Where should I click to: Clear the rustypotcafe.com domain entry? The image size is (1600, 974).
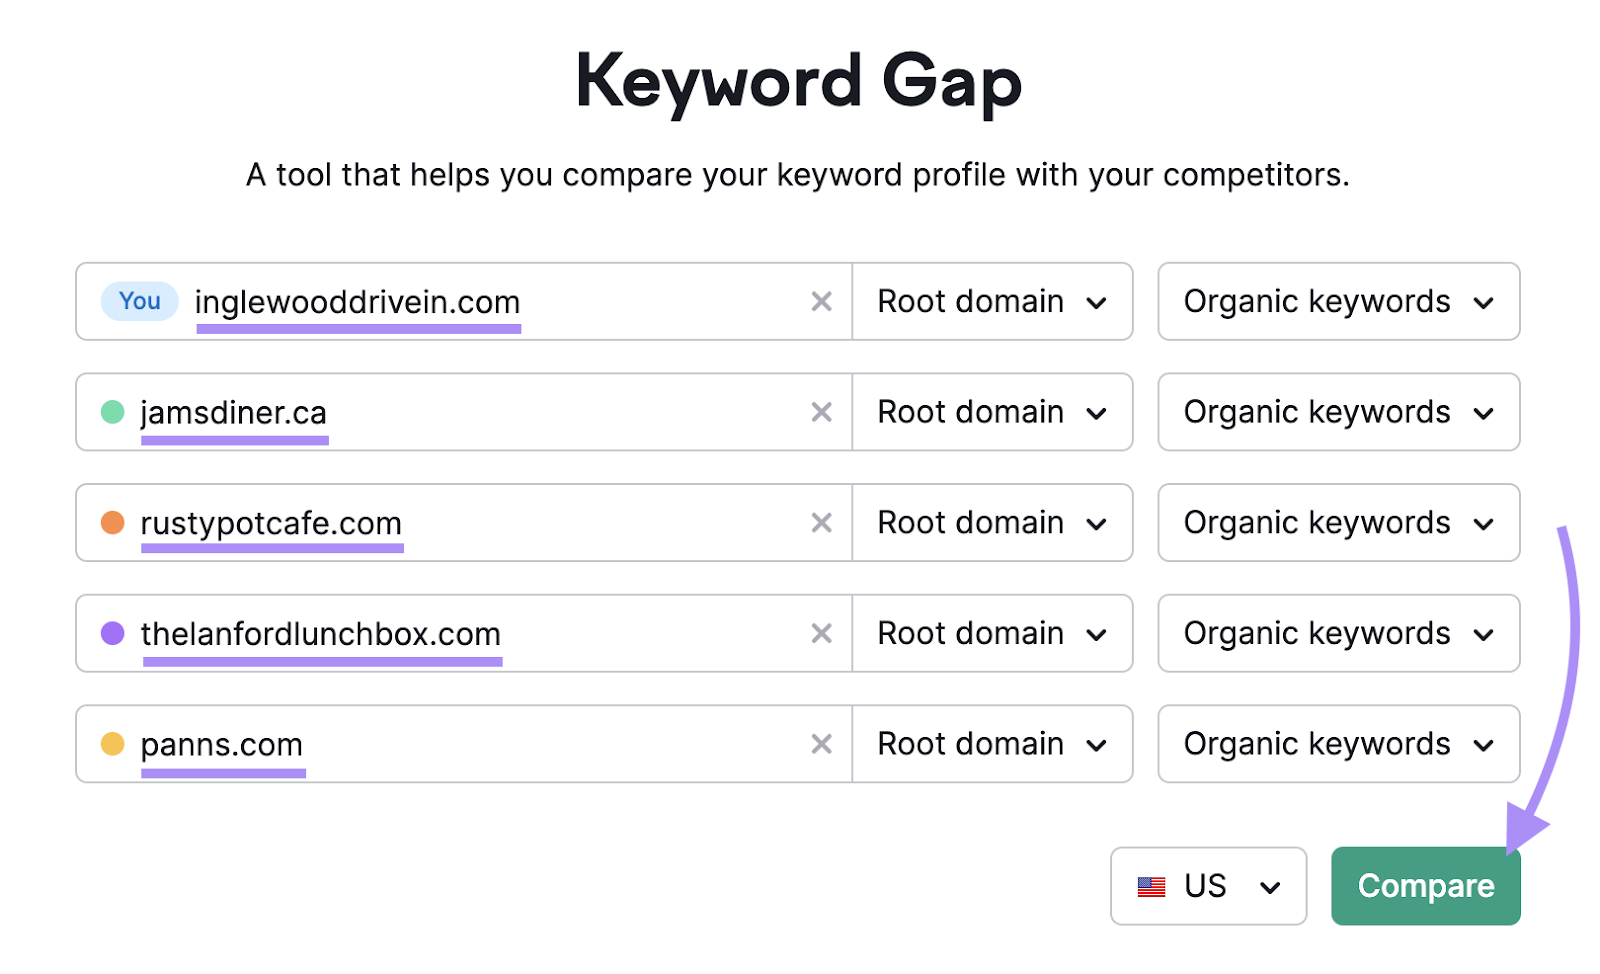click(x=822, y=522)
